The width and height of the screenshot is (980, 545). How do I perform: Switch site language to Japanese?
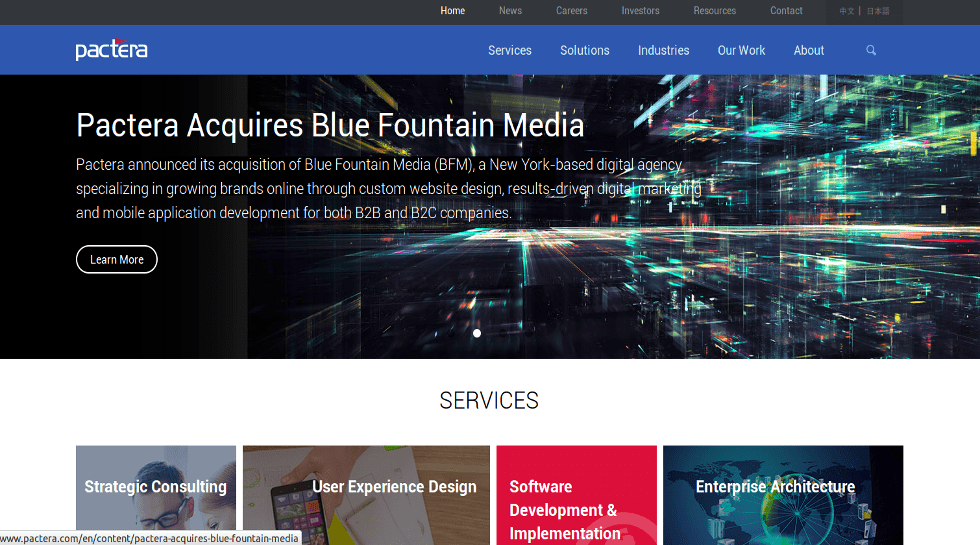click(x=877, y=12)
